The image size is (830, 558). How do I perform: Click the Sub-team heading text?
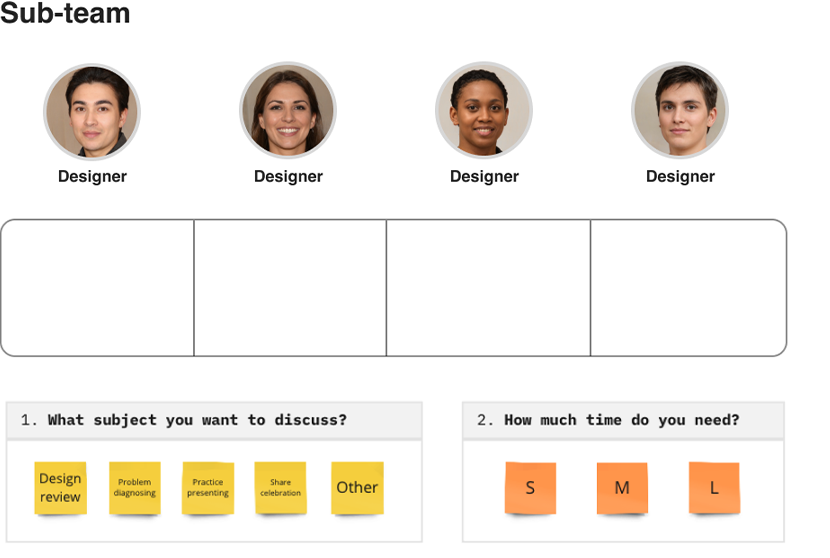[65, 13]
